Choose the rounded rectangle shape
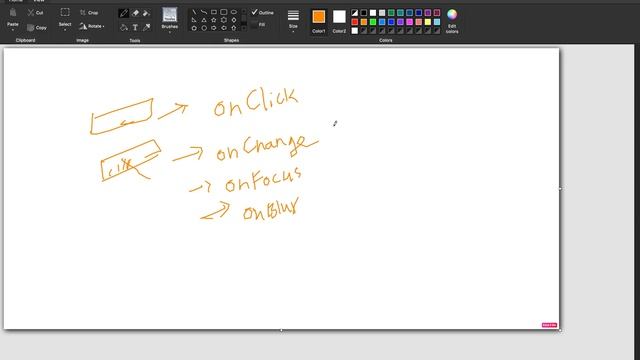The image size is (640, 360). [224, 12]
